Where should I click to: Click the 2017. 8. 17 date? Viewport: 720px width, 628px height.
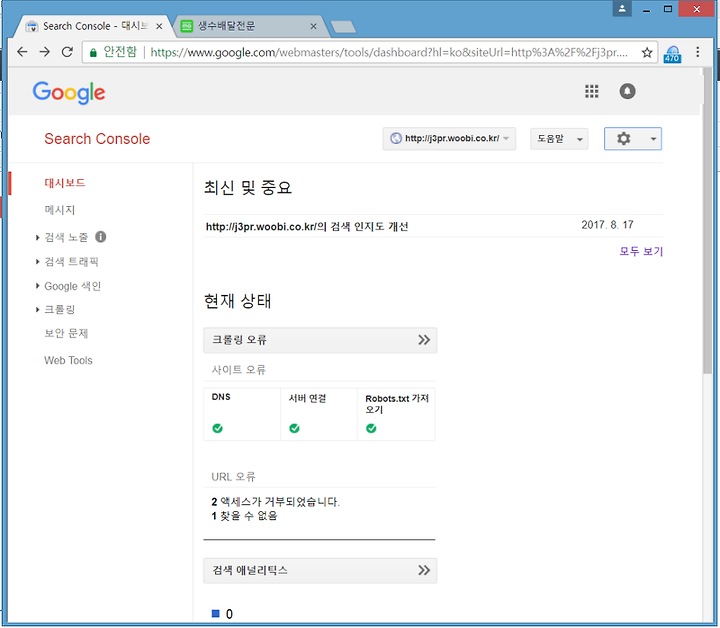[608, 225]
